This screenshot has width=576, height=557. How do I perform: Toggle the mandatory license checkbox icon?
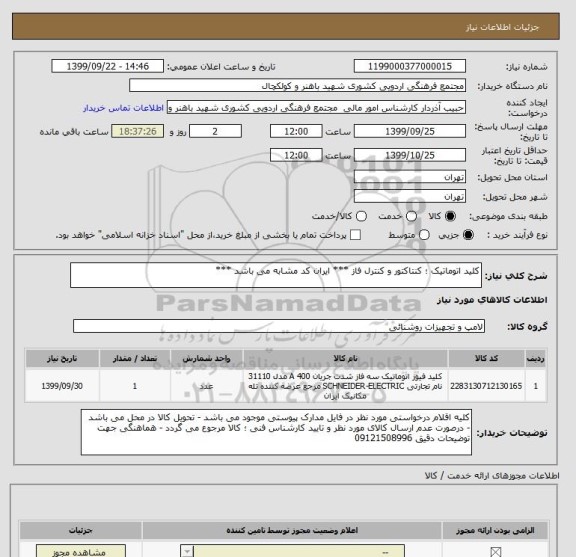click(496, 552)
